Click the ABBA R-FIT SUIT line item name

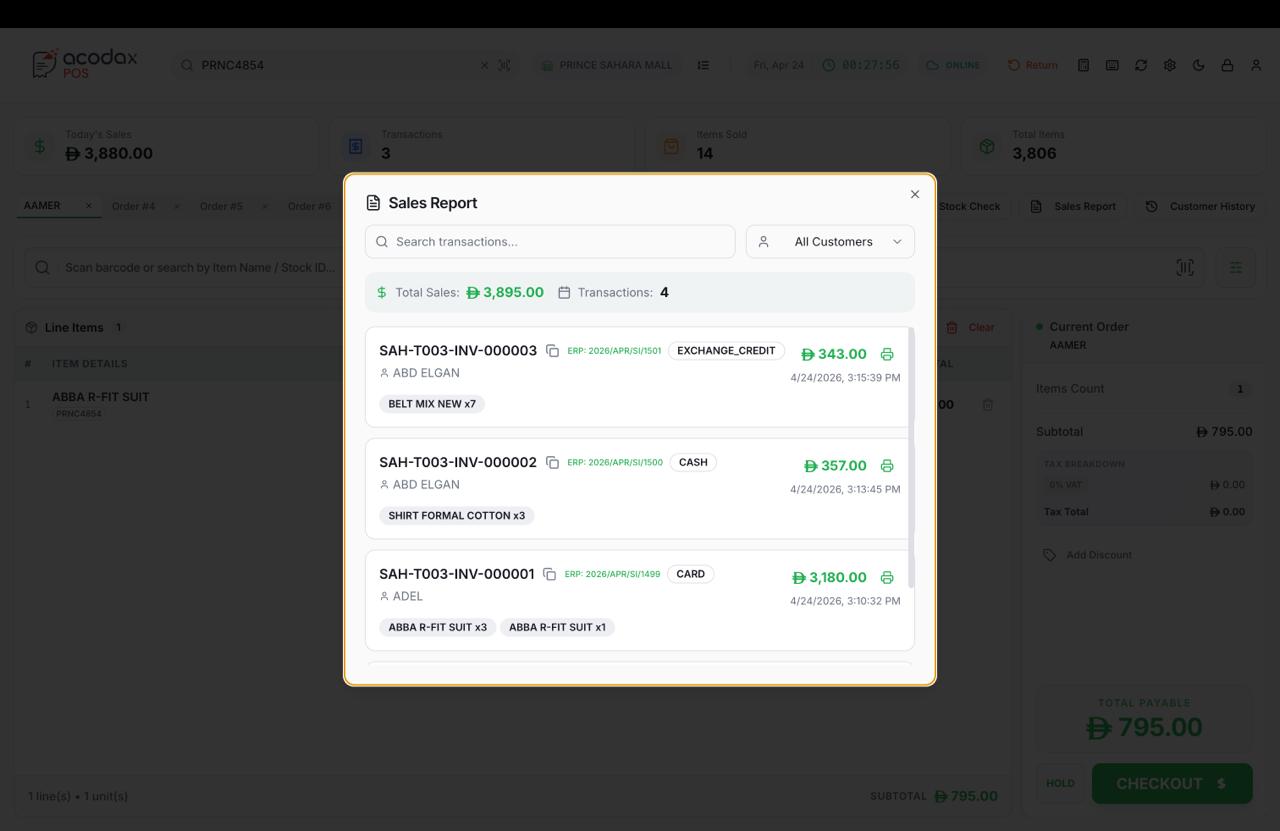pos(100,397)
